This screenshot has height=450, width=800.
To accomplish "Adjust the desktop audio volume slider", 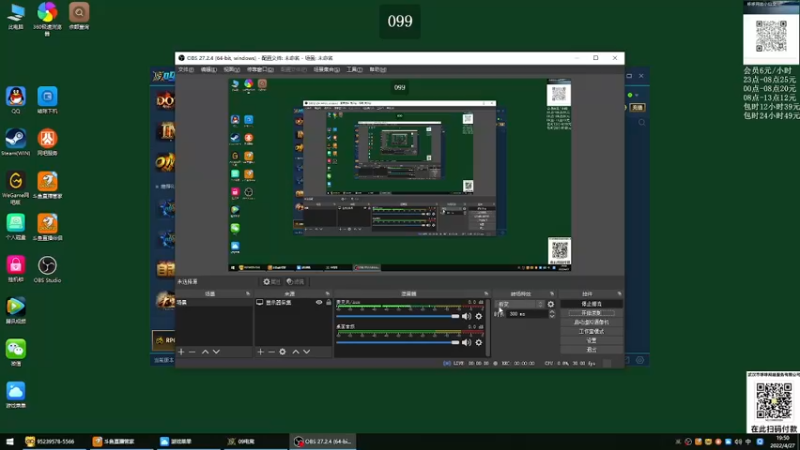I will [x=398, y=342].
